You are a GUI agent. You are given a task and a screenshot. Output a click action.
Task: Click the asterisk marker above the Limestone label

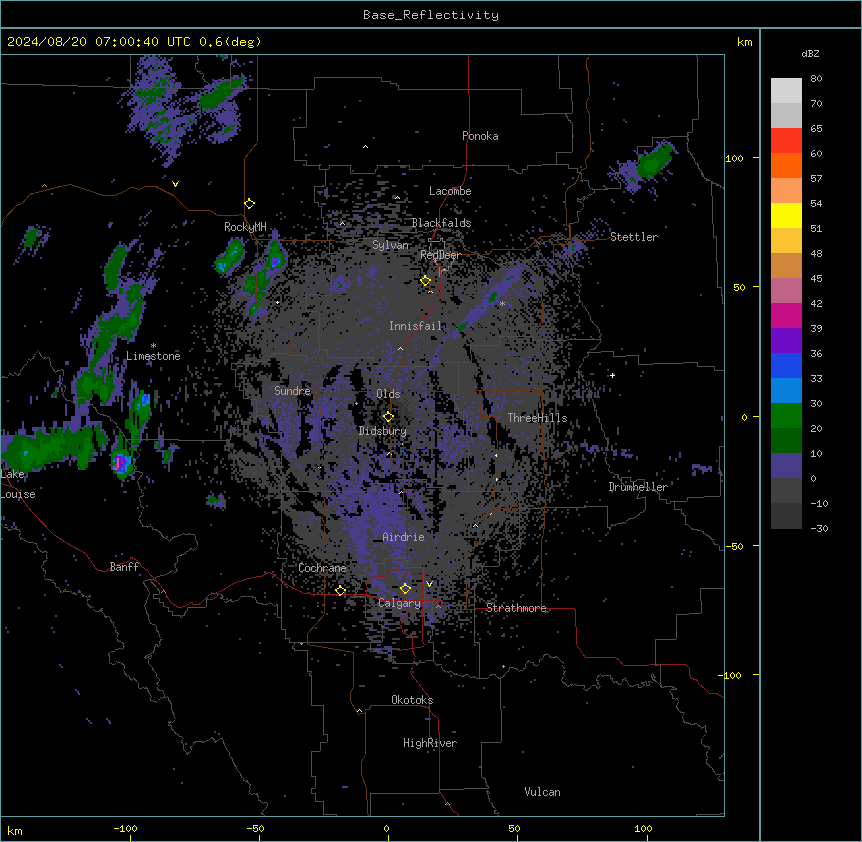click(153, 346)
